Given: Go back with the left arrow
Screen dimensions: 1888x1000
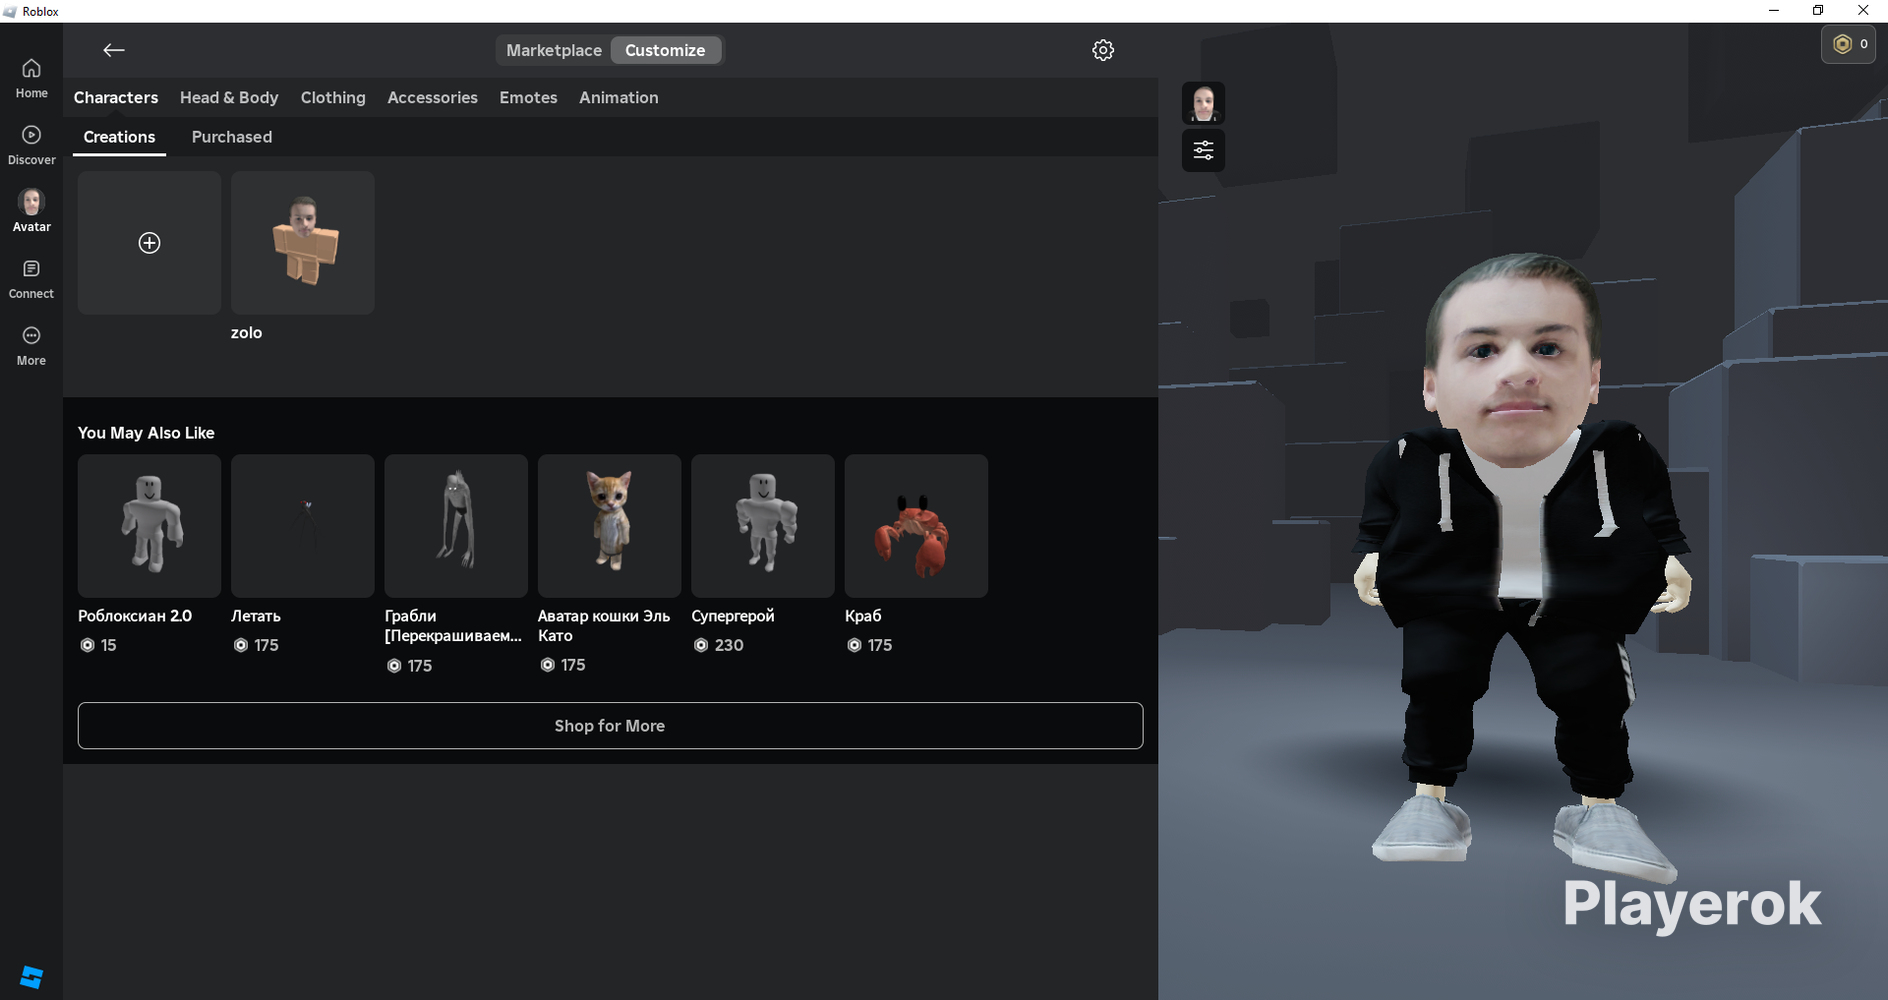Looking at the screenshot, I should [113, 50].
